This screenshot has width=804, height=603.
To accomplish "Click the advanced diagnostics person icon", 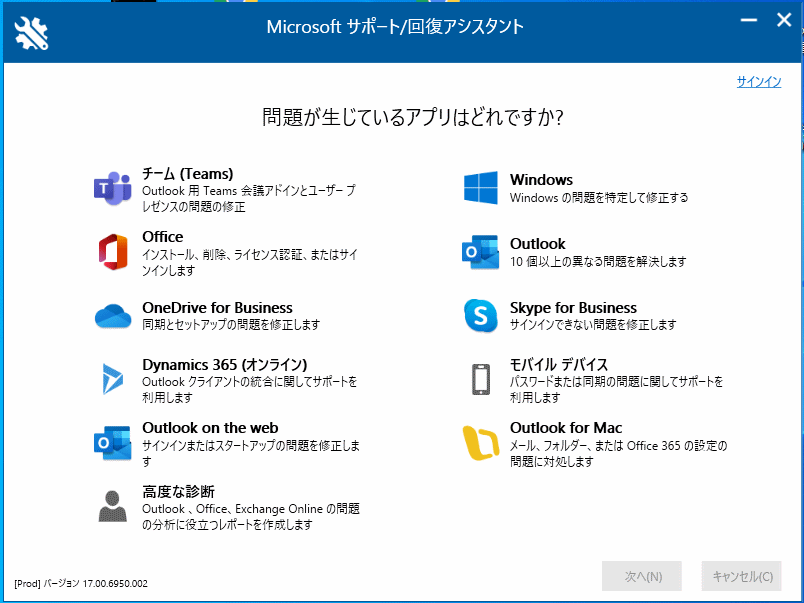I will [x=112, y=506].
